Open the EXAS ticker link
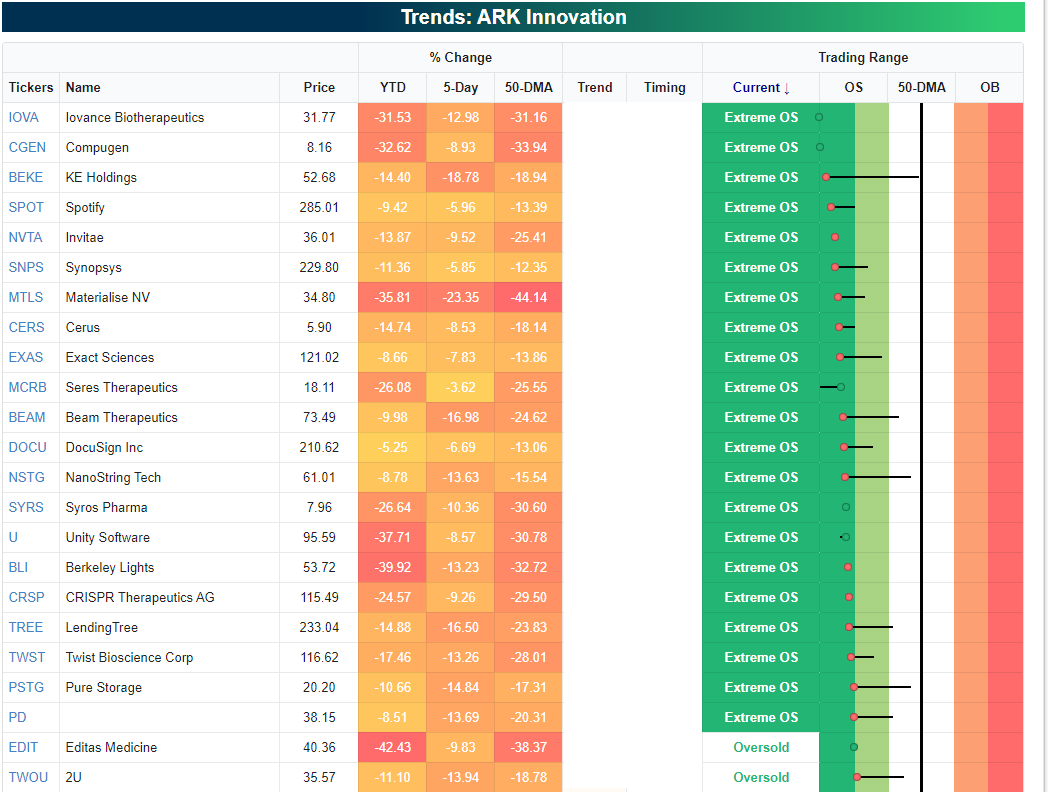This screenshot has height=792, width=1048. coord(25,358)
